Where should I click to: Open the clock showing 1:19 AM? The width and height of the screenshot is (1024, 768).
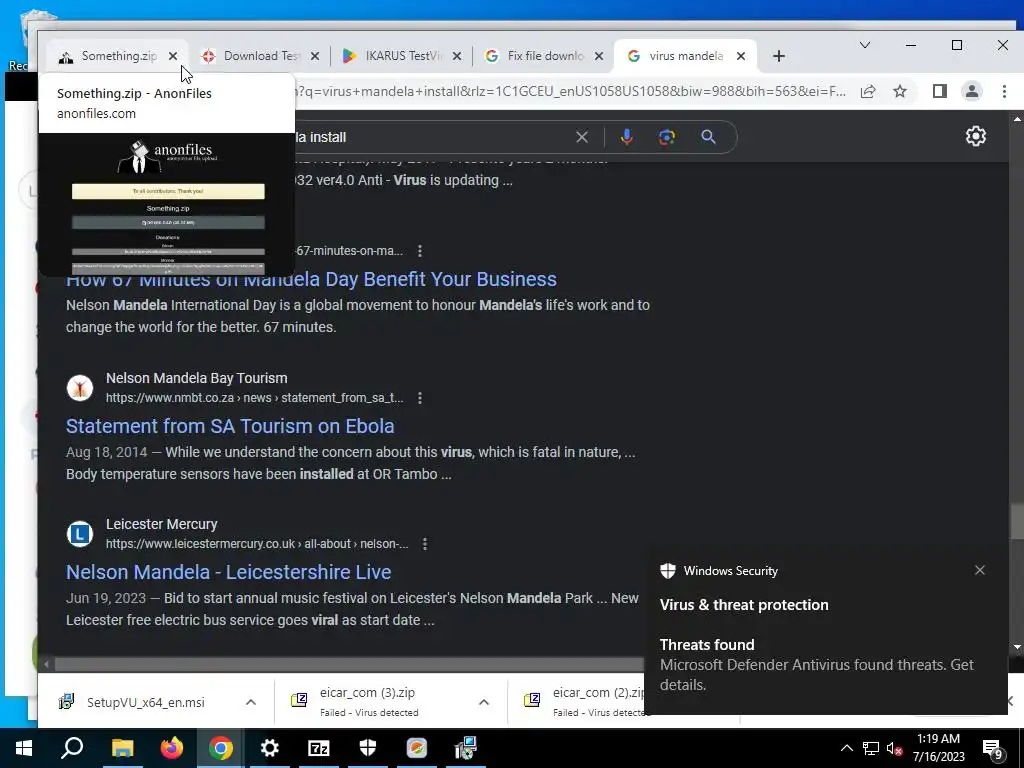click(938, 748)
